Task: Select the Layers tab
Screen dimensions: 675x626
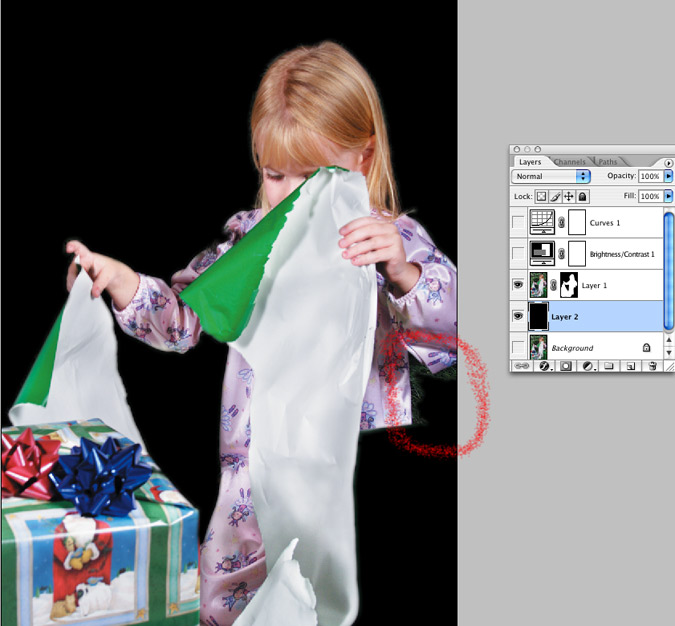Action: pyautogui.click(x=530, y=162)
